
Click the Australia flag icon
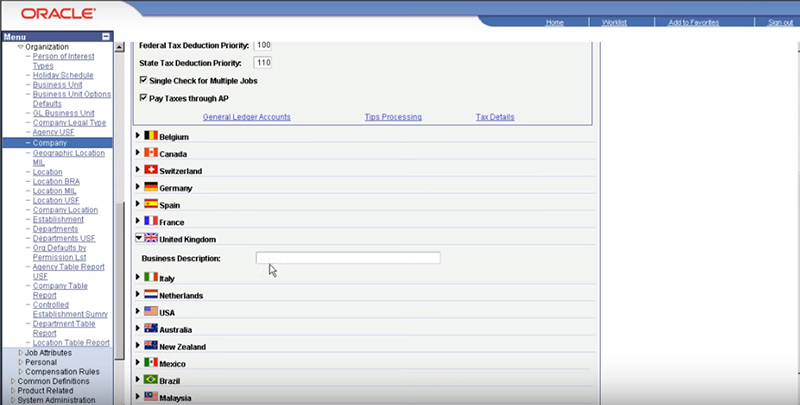151,328
